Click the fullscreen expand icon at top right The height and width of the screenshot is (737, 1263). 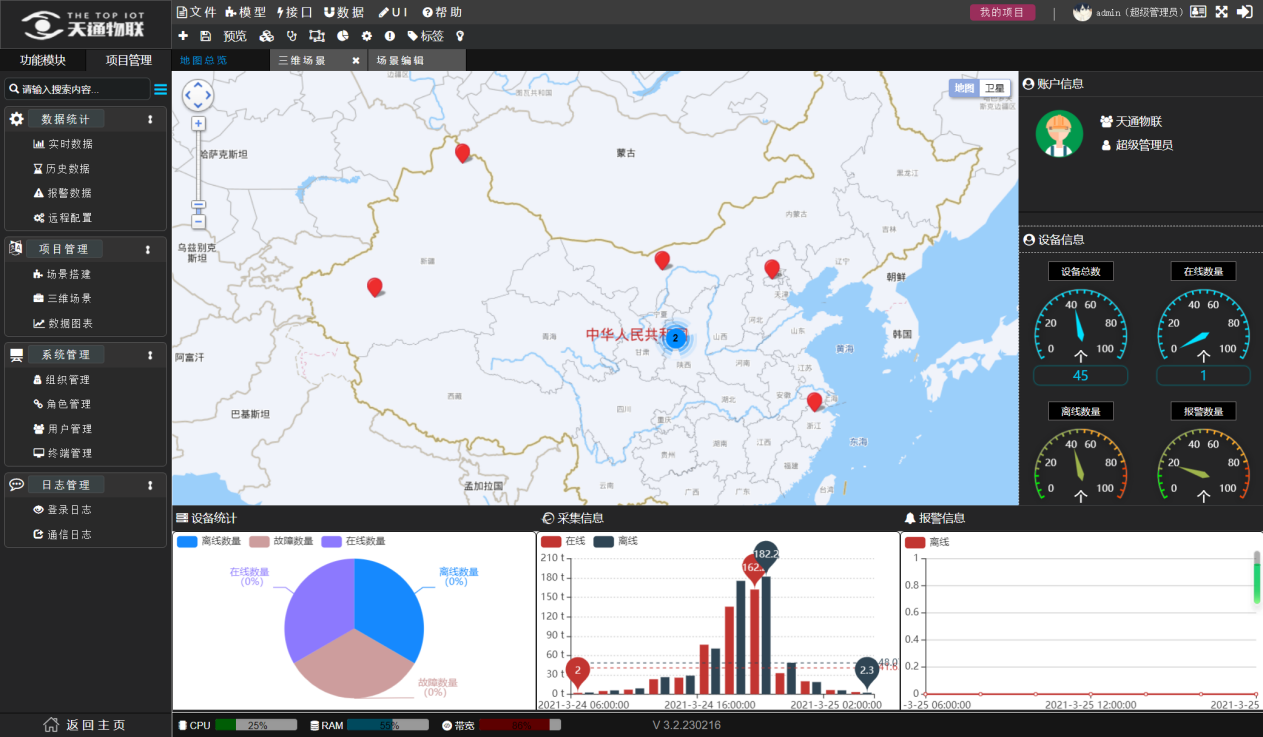coord(1221,12)
